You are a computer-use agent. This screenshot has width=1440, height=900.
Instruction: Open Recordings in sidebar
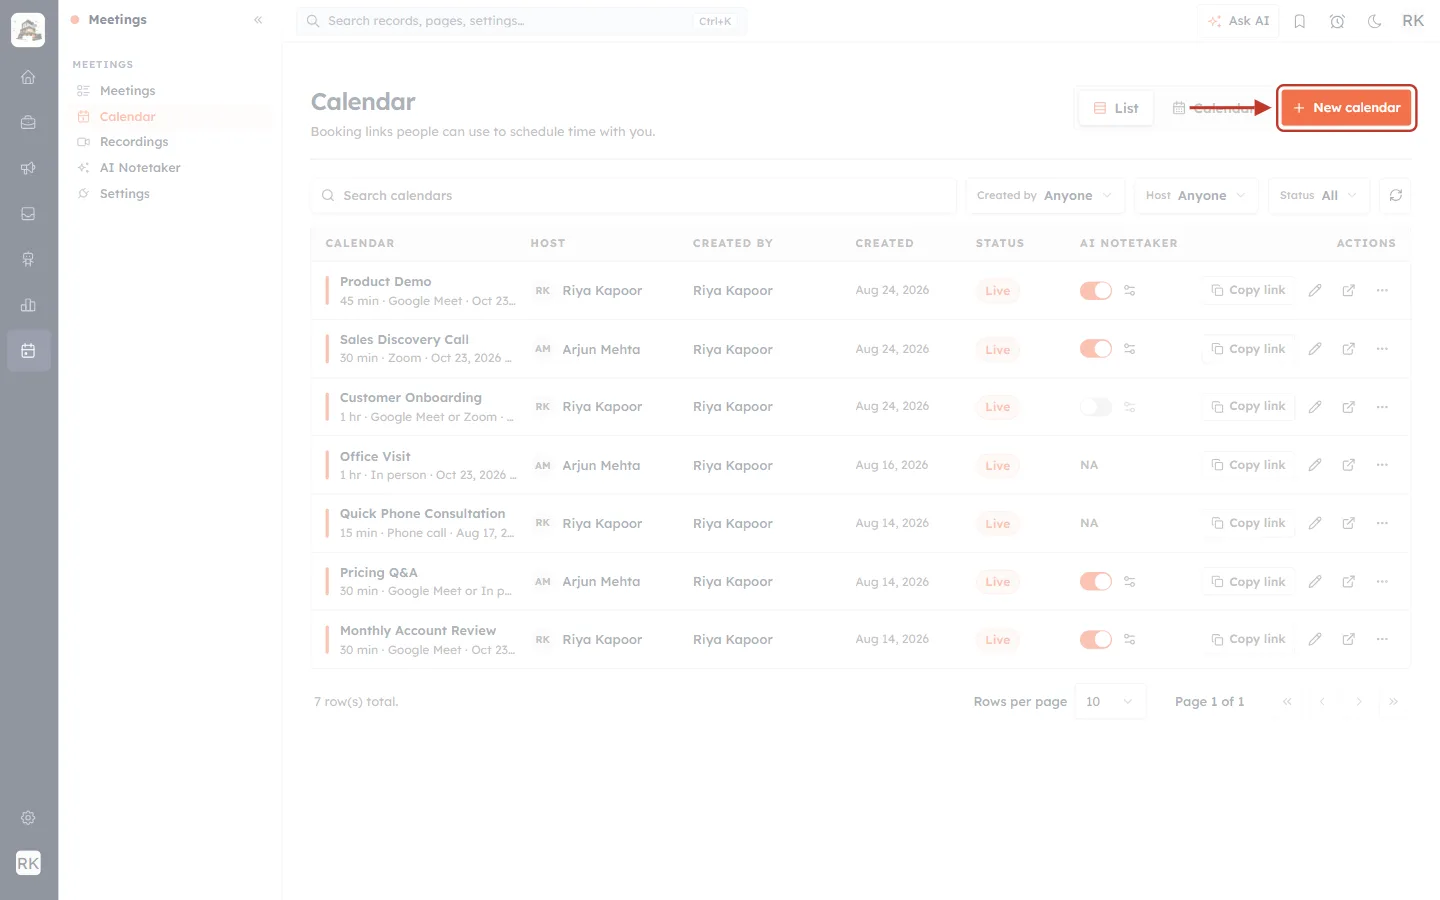coord(134,142)
